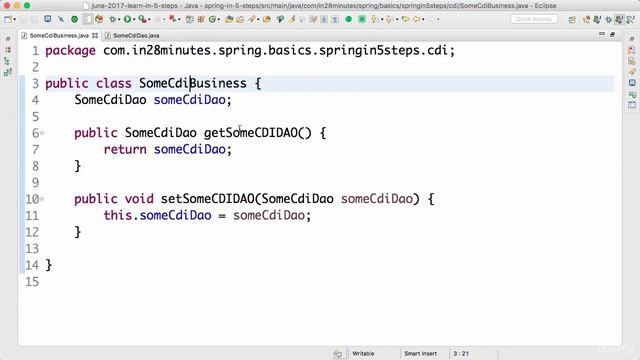Open the New wizard dropdown arrow
The image size is (640, 360).
pyautogui.click(x=15, y=19)
